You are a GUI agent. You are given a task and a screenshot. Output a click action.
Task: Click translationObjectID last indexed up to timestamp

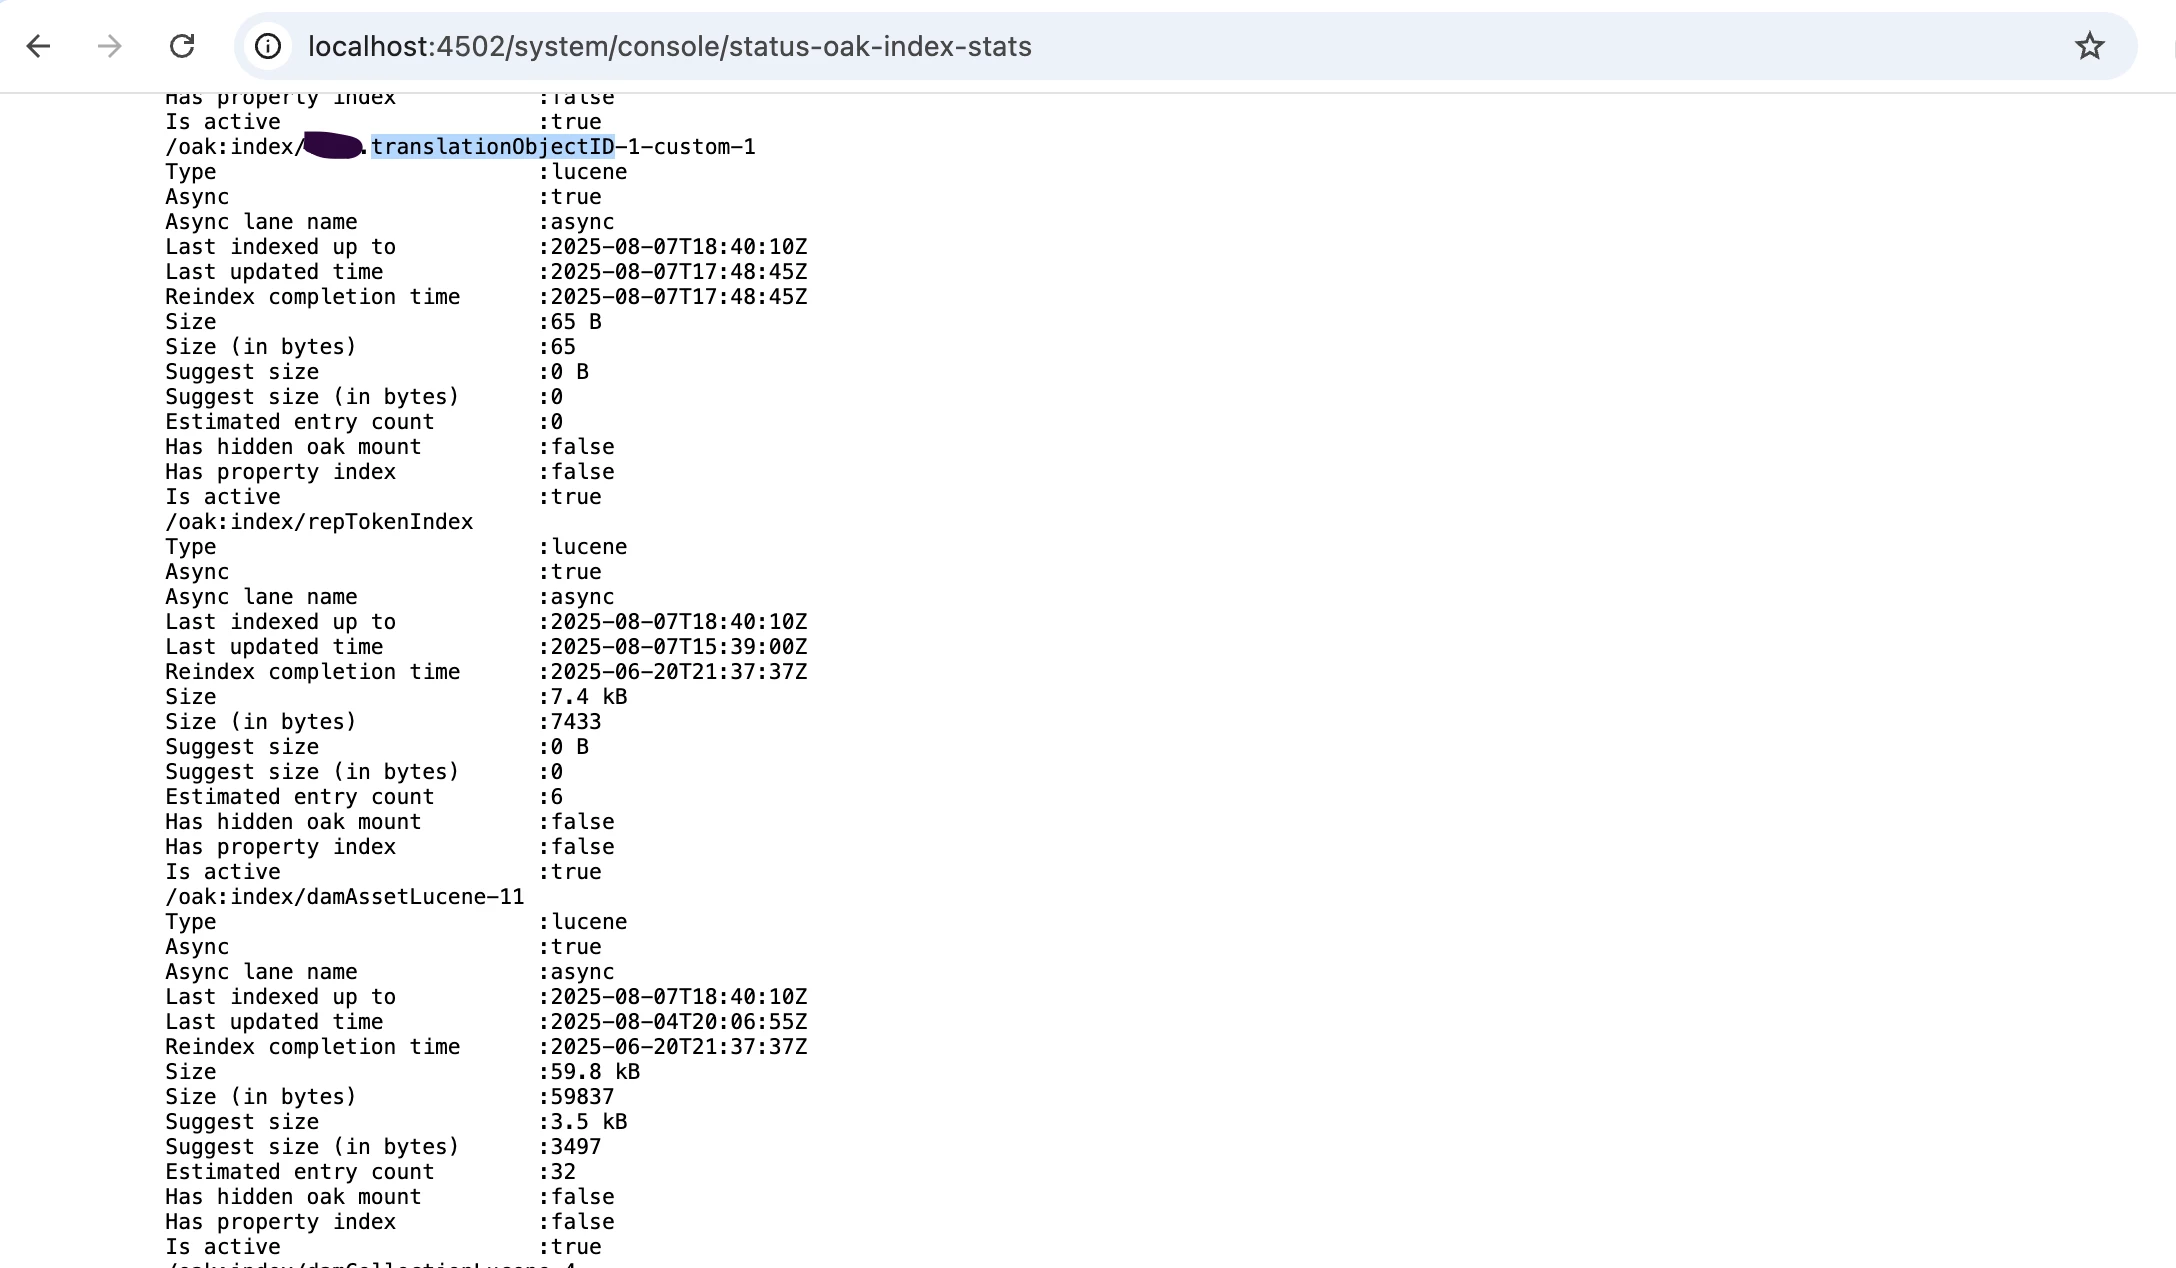pyautogui.click(x=678, y=247)
